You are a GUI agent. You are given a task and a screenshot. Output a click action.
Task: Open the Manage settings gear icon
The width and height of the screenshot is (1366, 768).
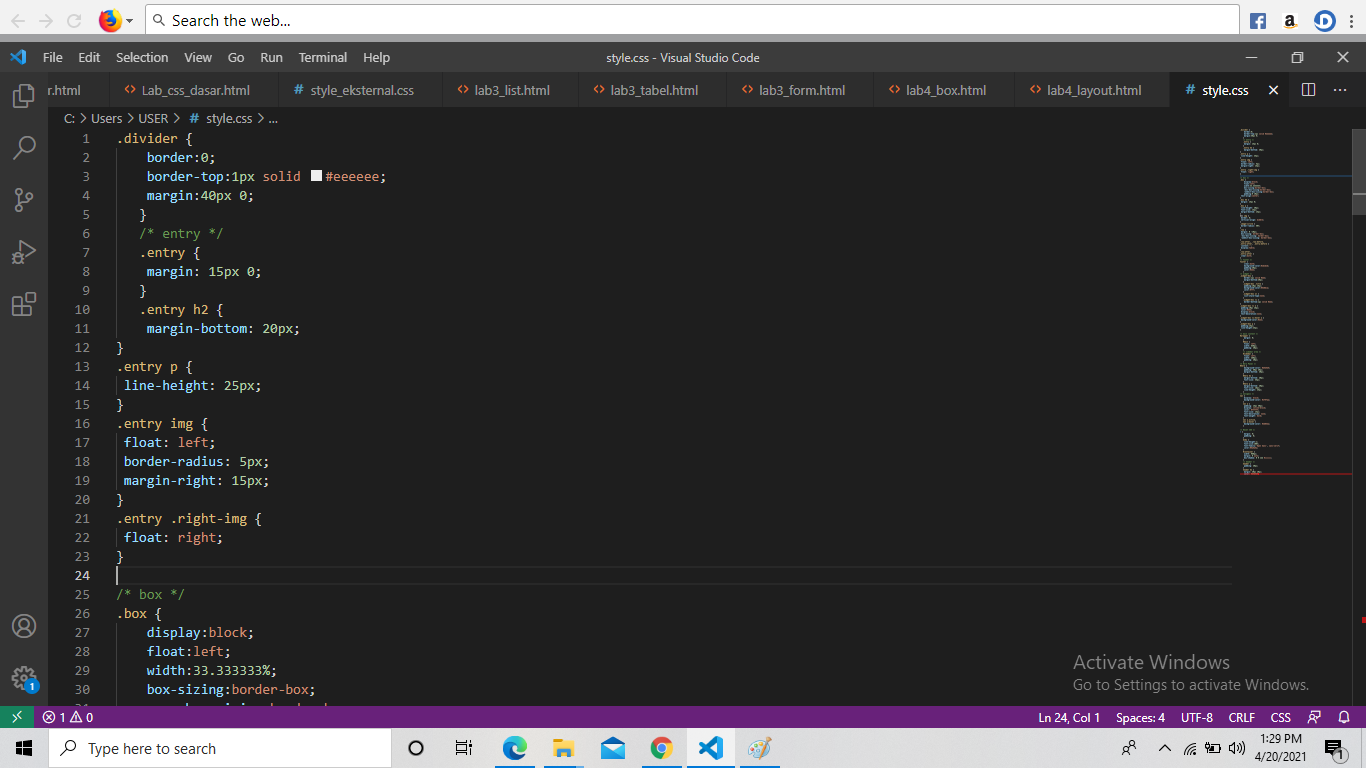pyautogui.click(x=24, y=678)
